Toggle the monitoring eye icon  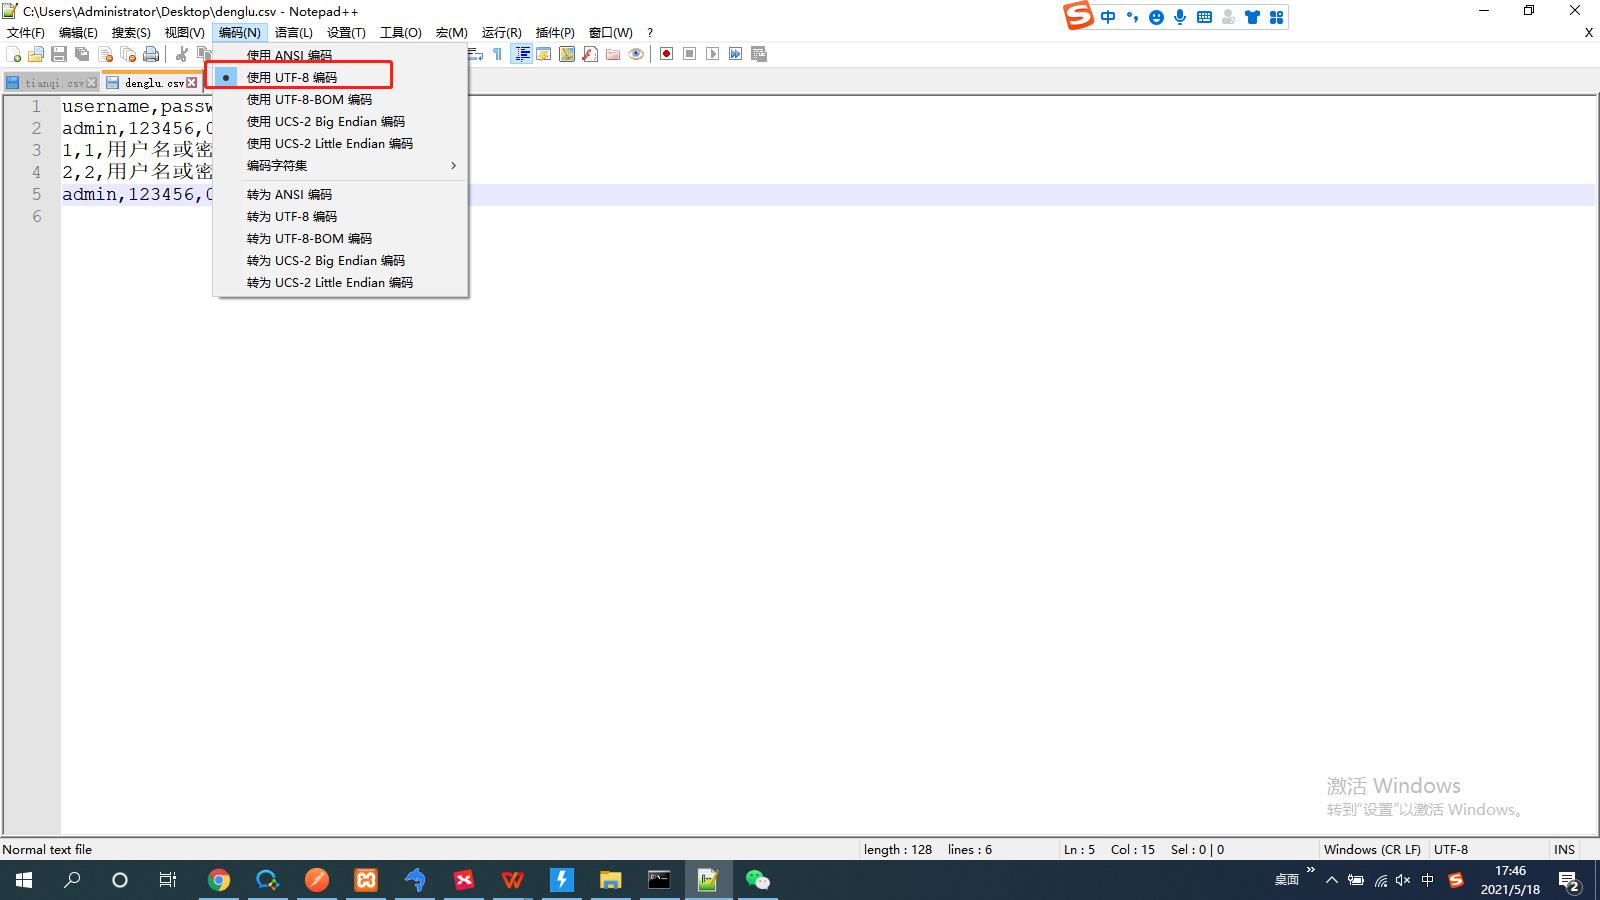click(x=636, y=54)
